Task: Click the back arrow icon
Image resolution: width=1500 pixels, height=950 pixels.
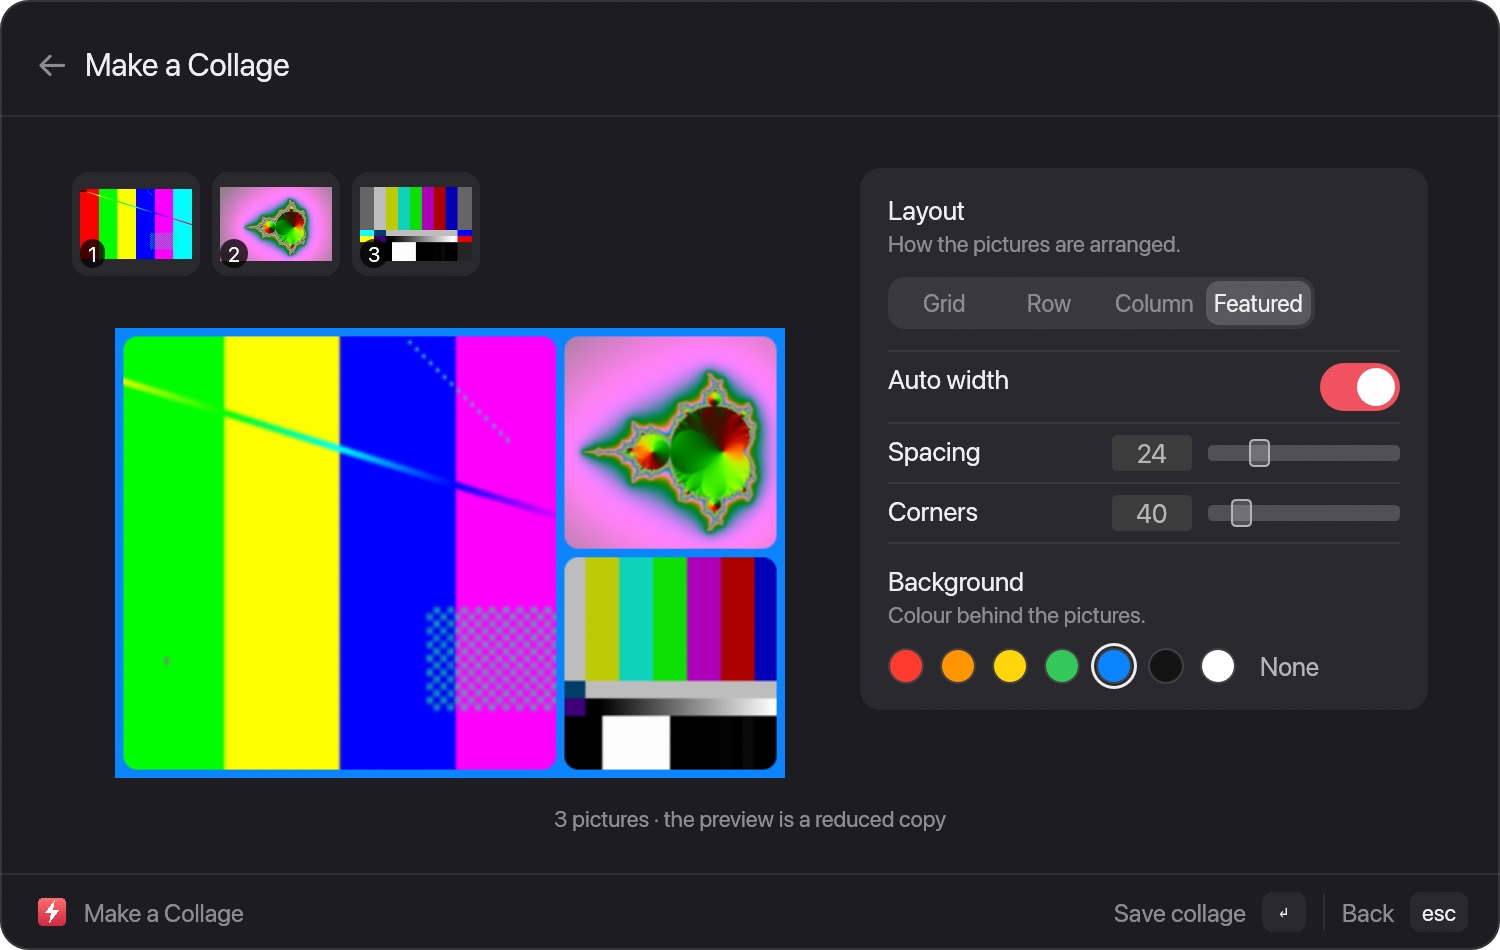Action: 52,66
